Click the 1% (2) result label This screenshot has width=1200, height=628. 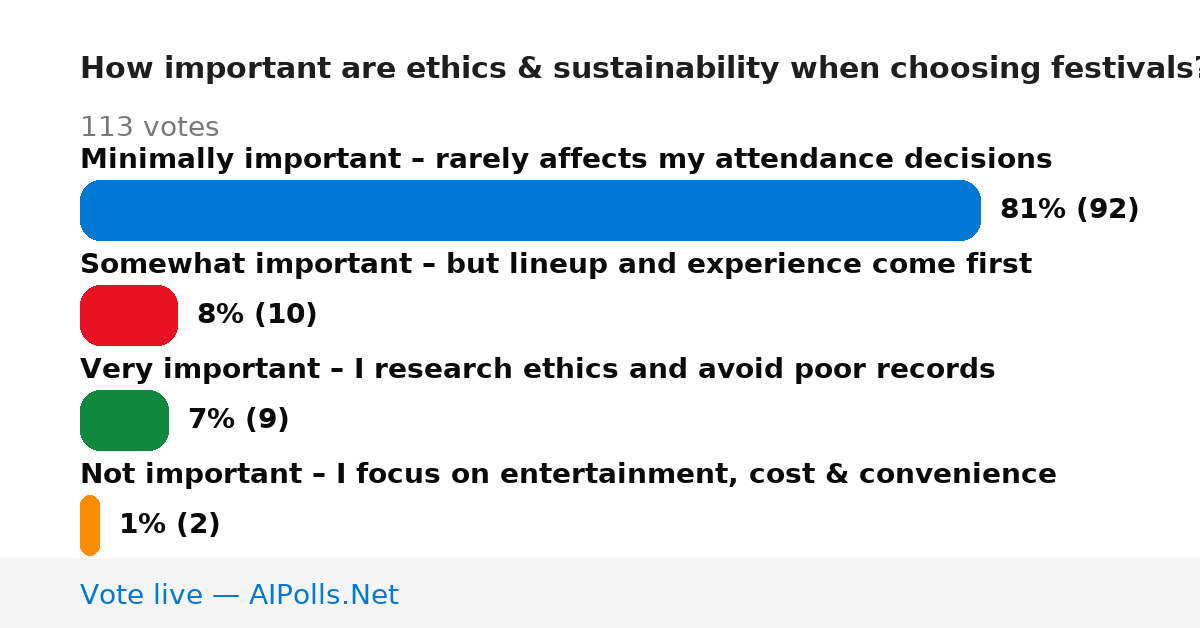click(169, 525)
